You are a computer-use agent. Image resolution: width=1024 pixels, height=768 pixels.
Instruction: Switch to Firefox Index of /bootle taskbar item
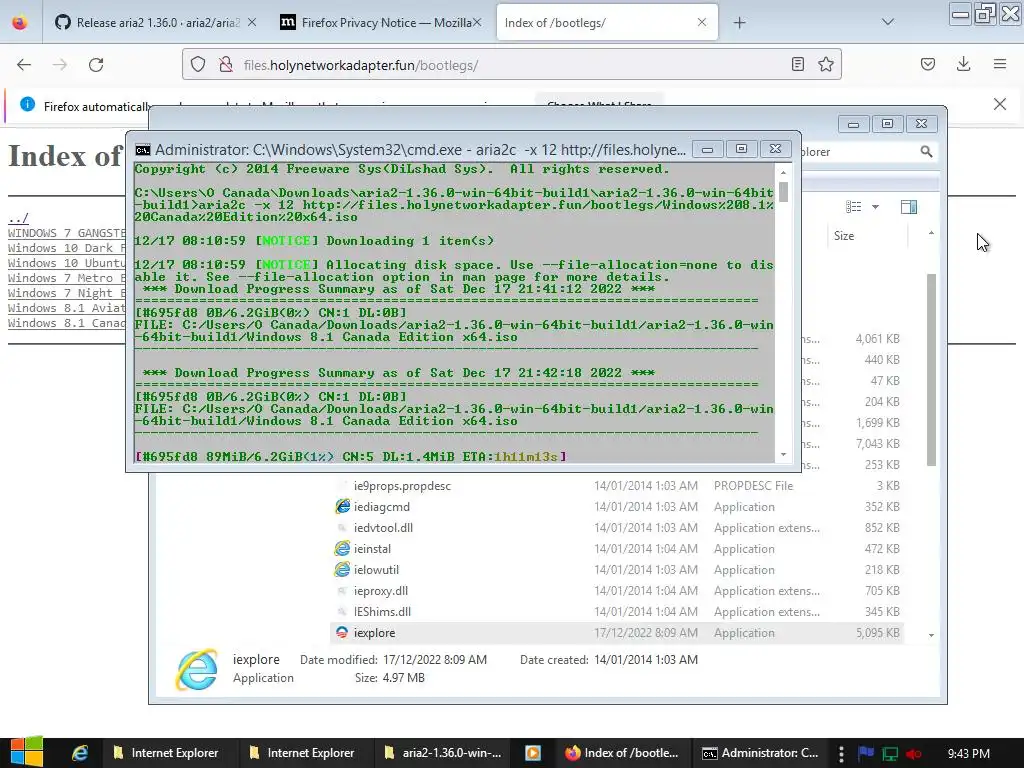point(622,753)
